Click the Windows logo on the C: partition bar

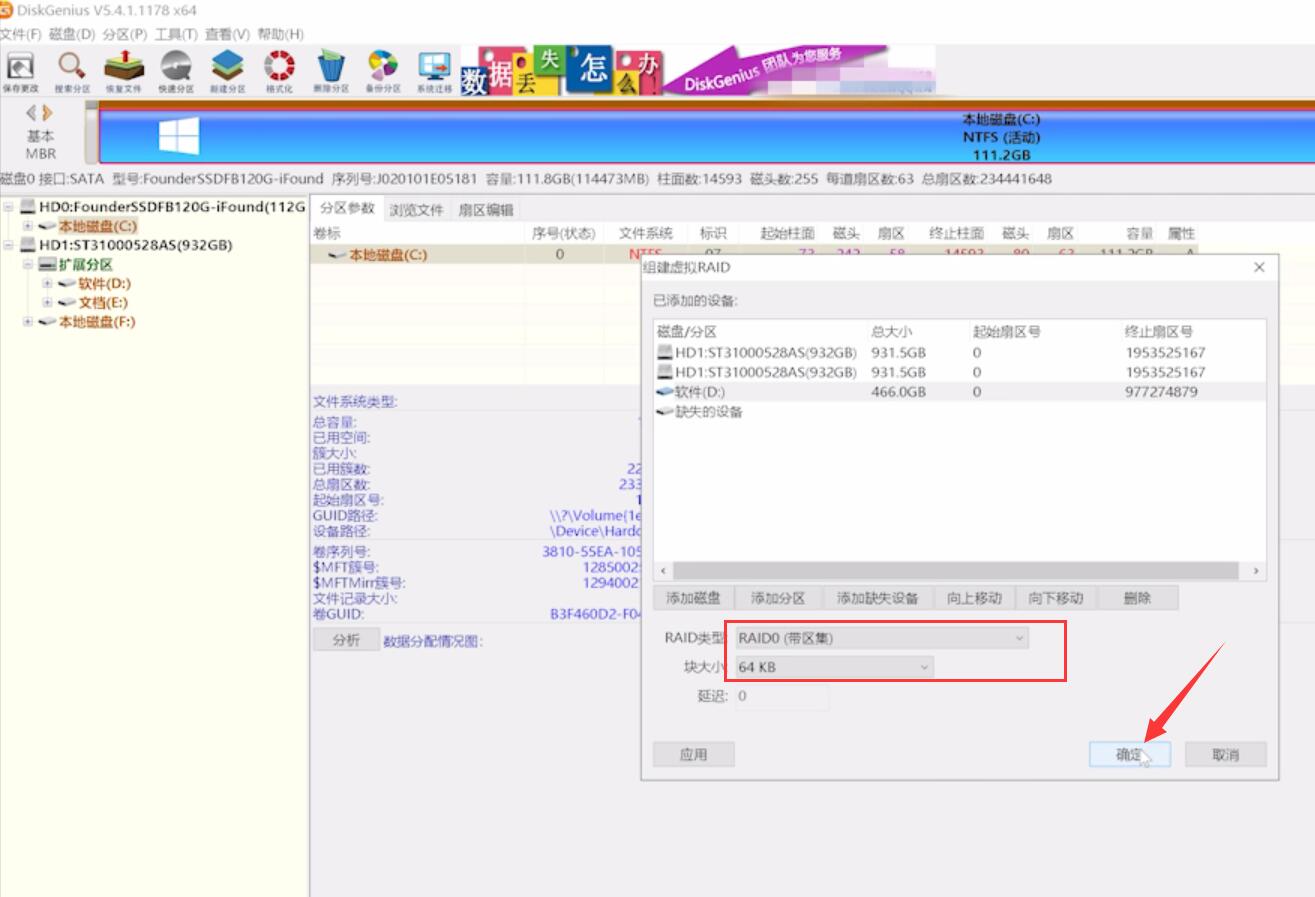(179, 136)
